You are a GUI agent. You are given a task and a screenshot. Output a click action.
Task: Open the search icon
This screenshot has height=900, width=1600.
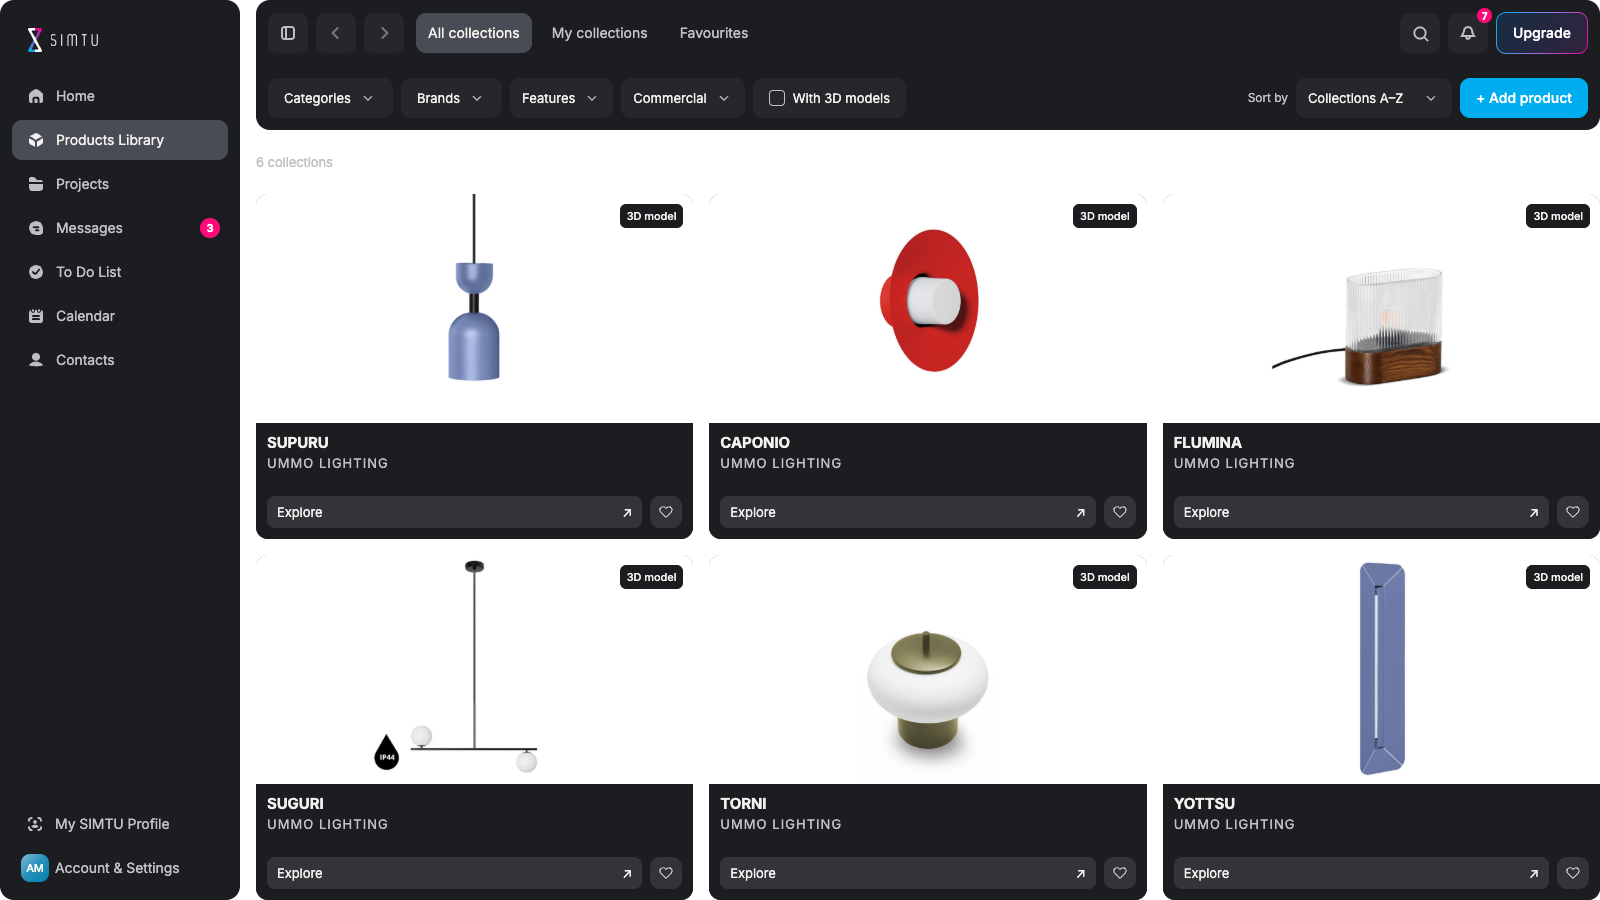point(1420,33)
